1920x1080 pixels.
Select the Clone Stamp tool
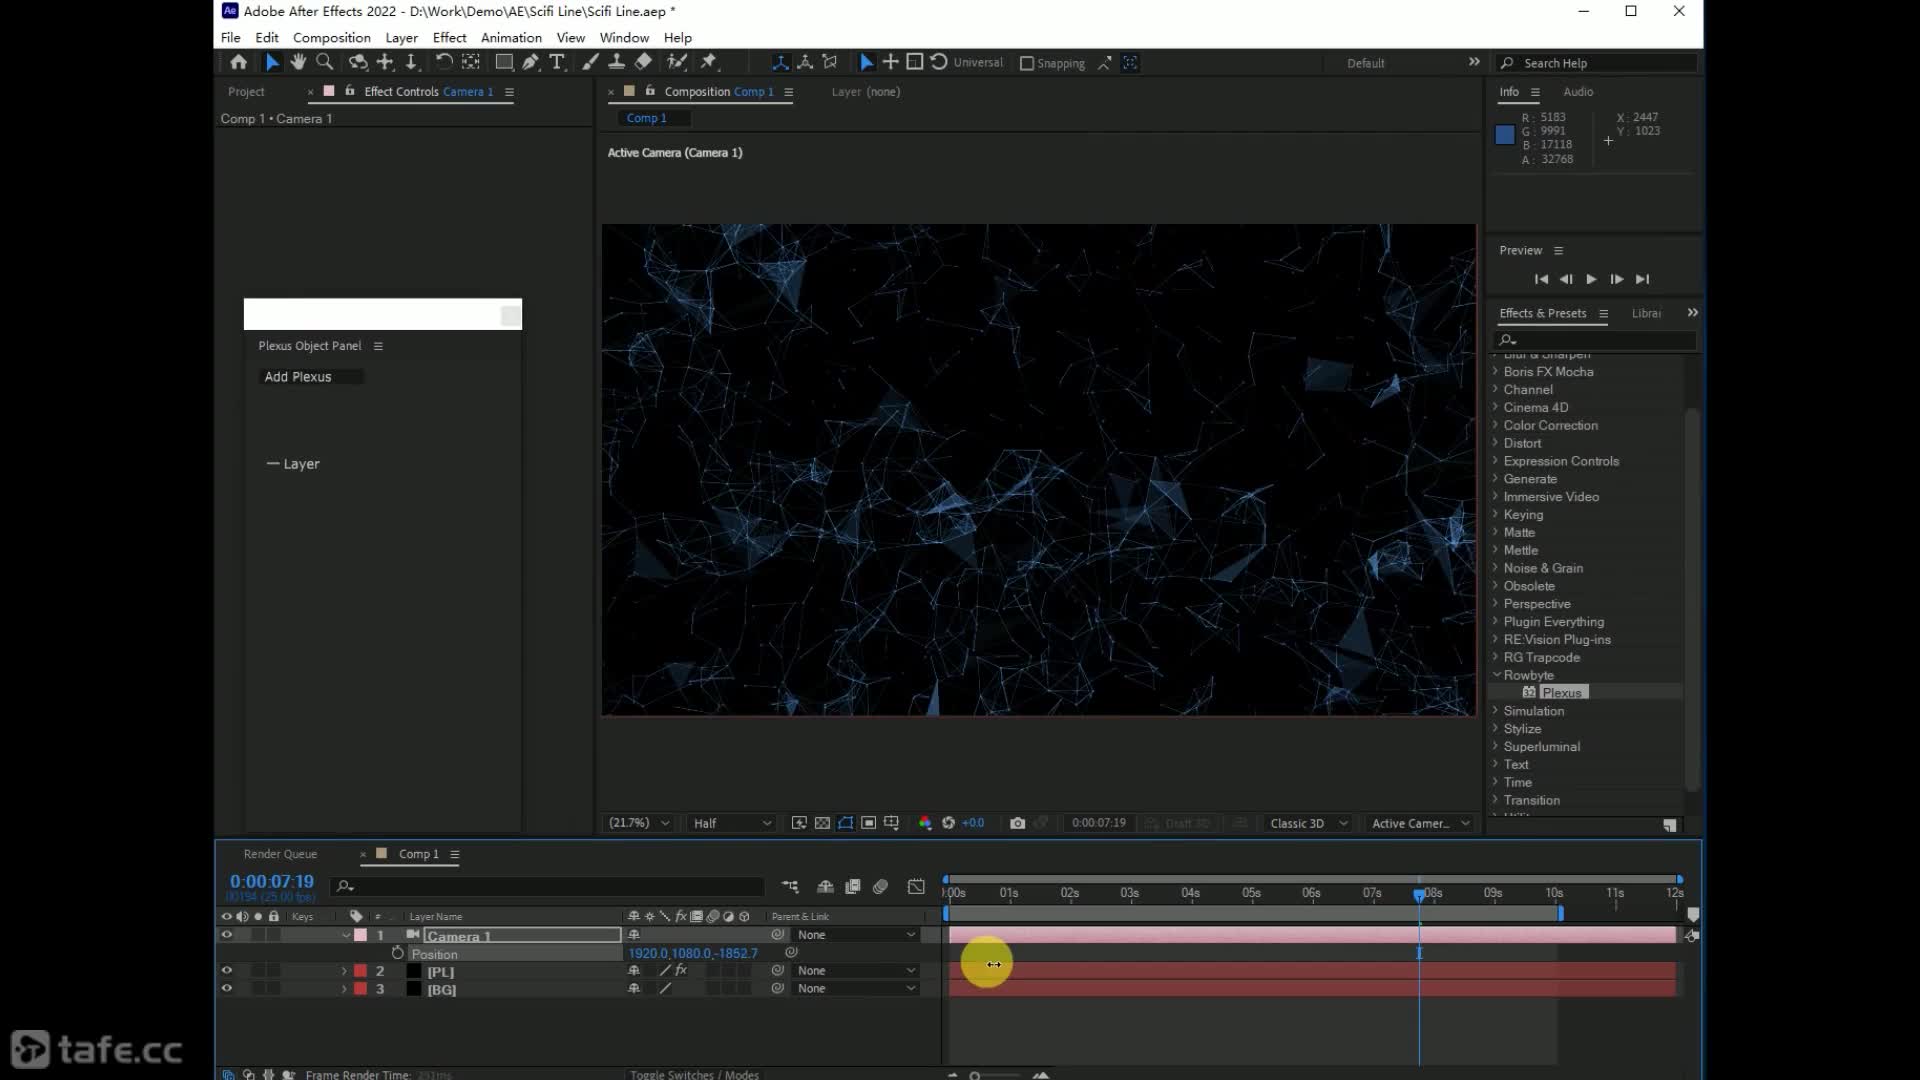[617, 62]
